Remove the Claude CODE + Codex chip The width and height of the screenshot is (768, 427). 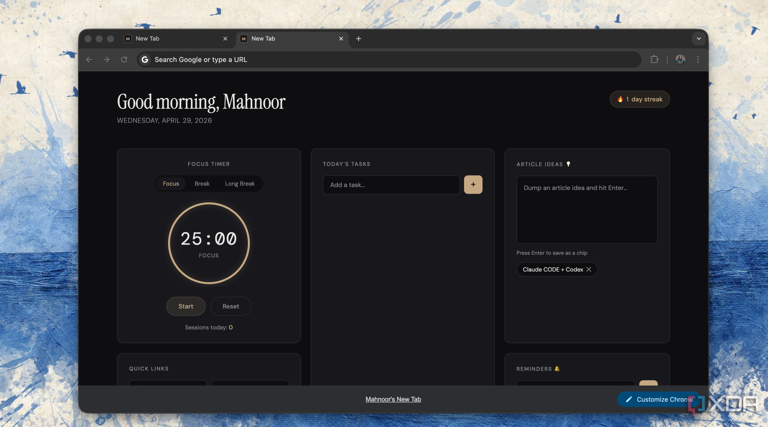589,270
